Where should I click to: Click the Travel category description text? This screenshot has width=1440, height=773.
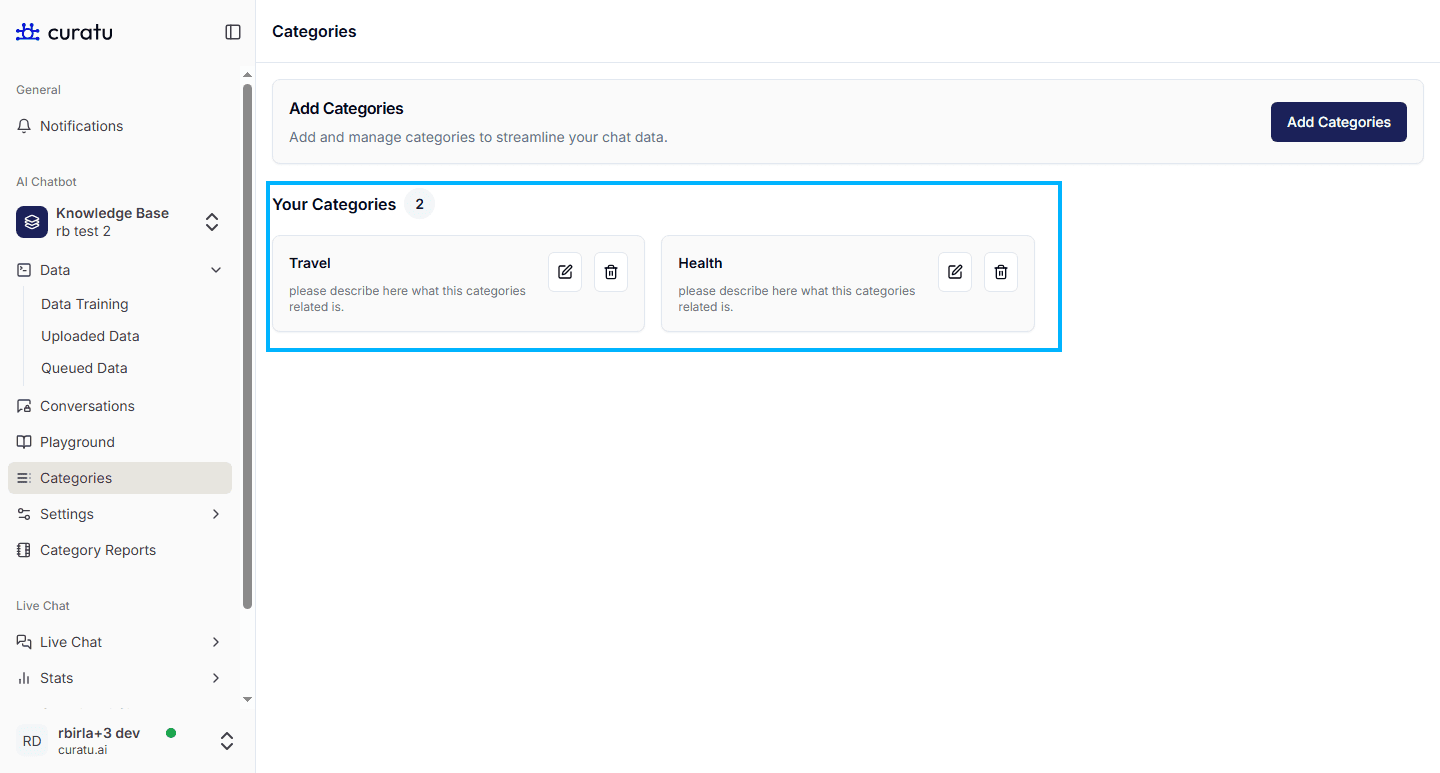(407, 299)
